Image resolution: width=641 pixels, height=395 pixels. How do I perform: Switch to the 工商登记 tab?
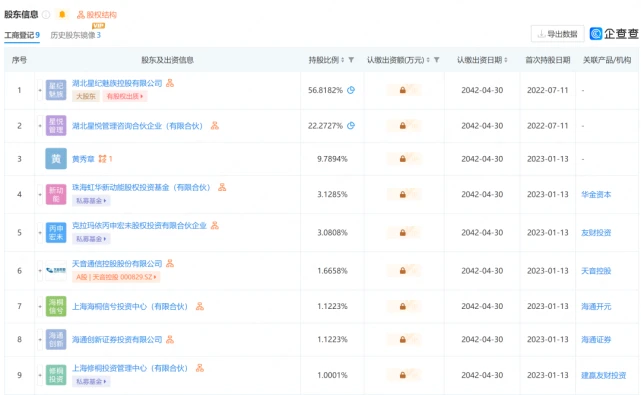[22, 35]
